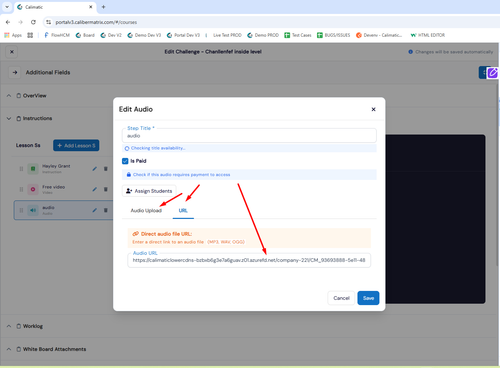The height and width of the screenshot is (368, 500).
Task: Open the Apps bookmark
Action: pyautogui.click(x=13, y=35)
